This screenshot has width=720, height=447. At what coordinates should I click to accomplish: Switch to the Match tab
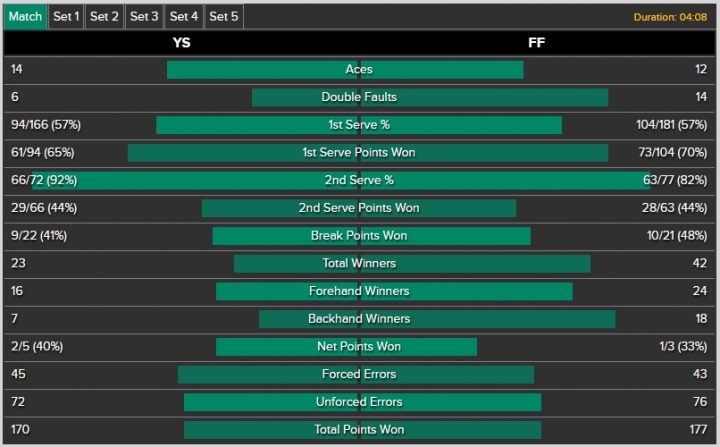[x=25, y=17]
